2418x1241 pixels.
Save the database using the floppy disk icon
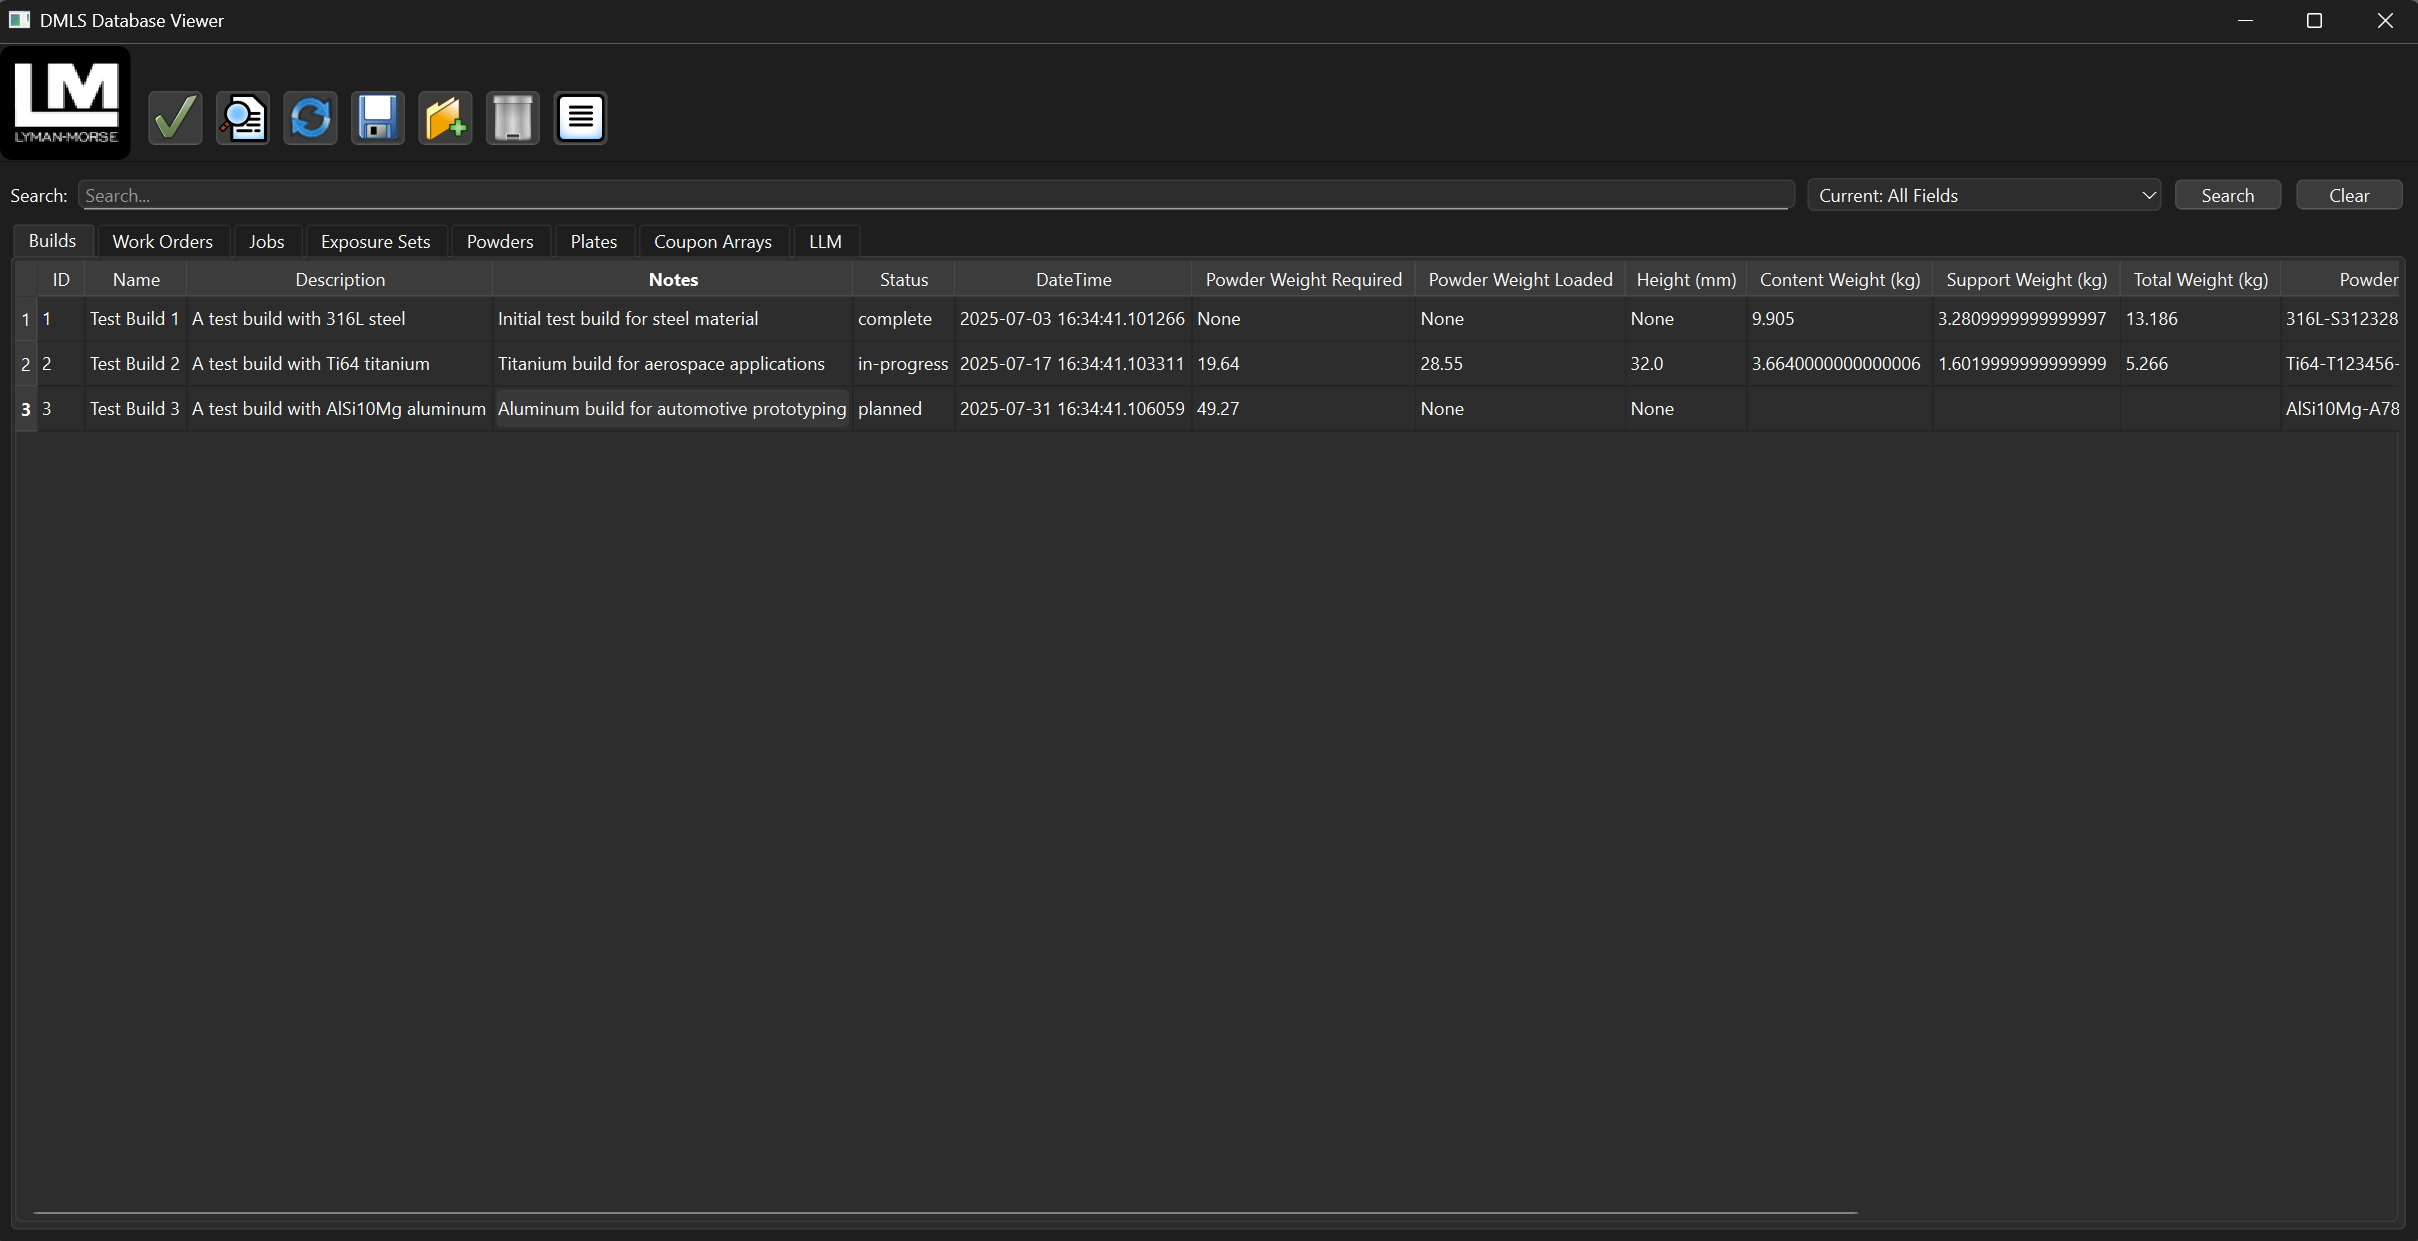coord(377,118)
